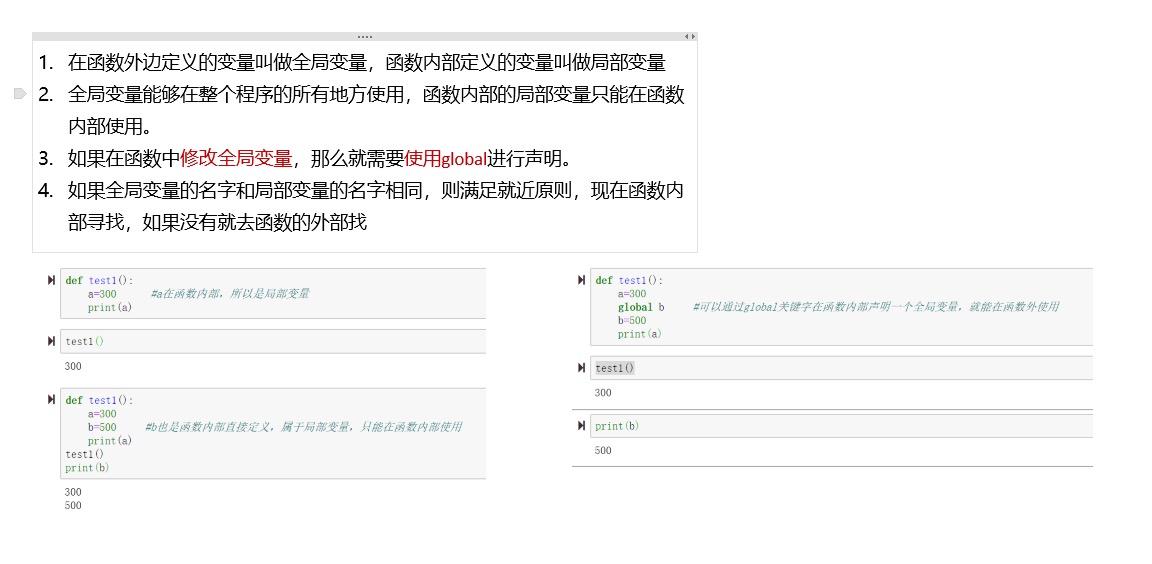
Task: Click the global b code line
Action: 641,307
